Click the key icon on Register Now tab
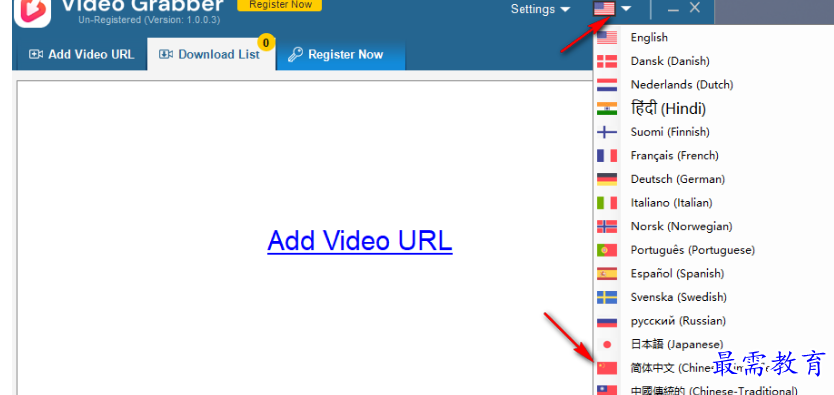The height and width of the screenshot is (395, 834). coord(295,54)
